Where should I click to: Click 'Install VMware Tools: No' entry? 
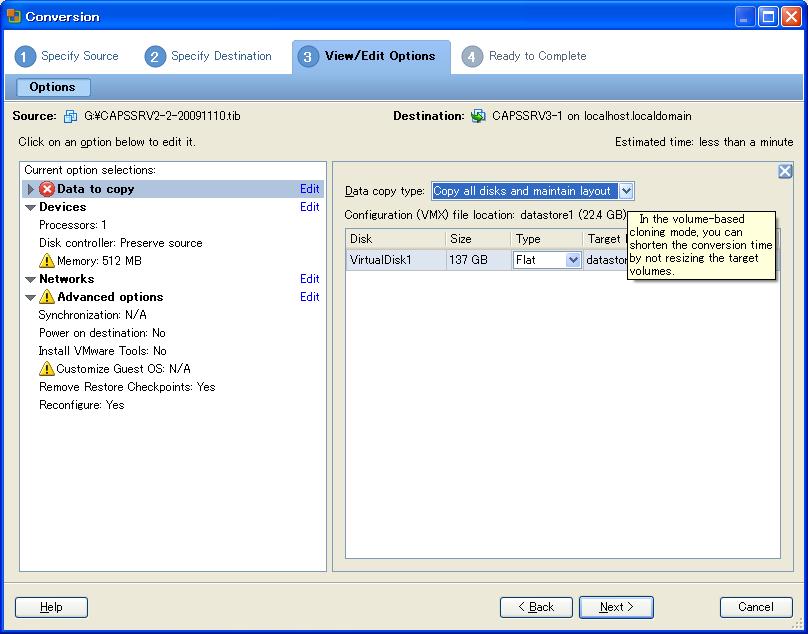pos(103,351)
